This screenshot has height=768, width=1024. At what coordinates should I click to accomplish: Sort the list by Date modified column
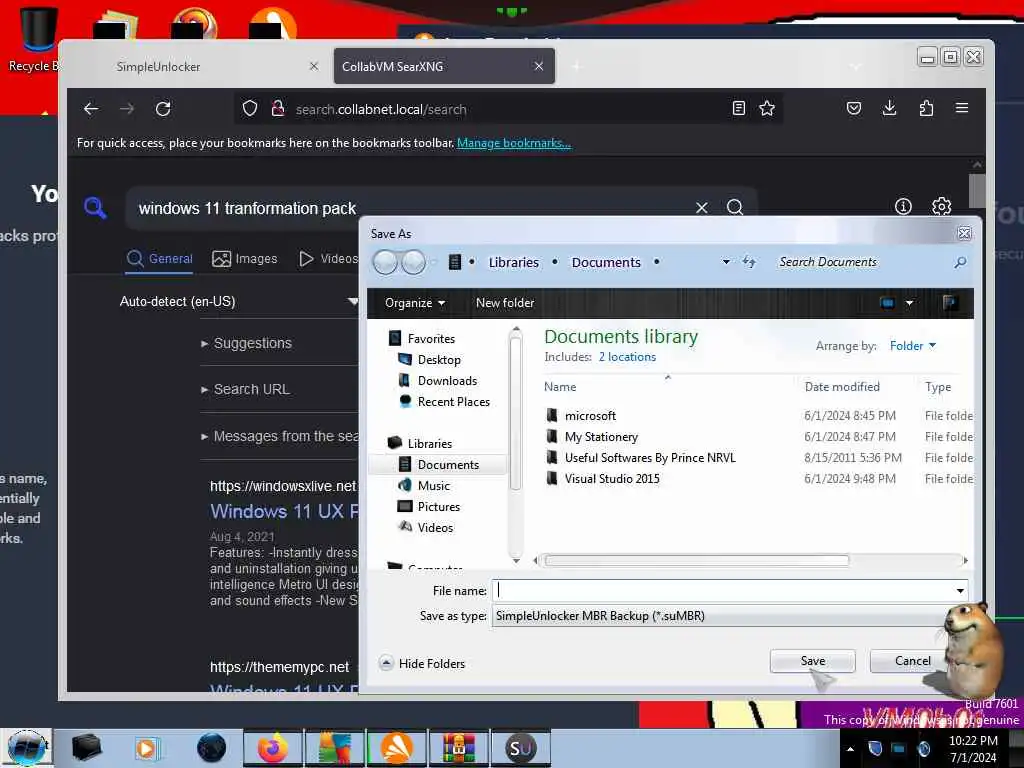[842, 387]
